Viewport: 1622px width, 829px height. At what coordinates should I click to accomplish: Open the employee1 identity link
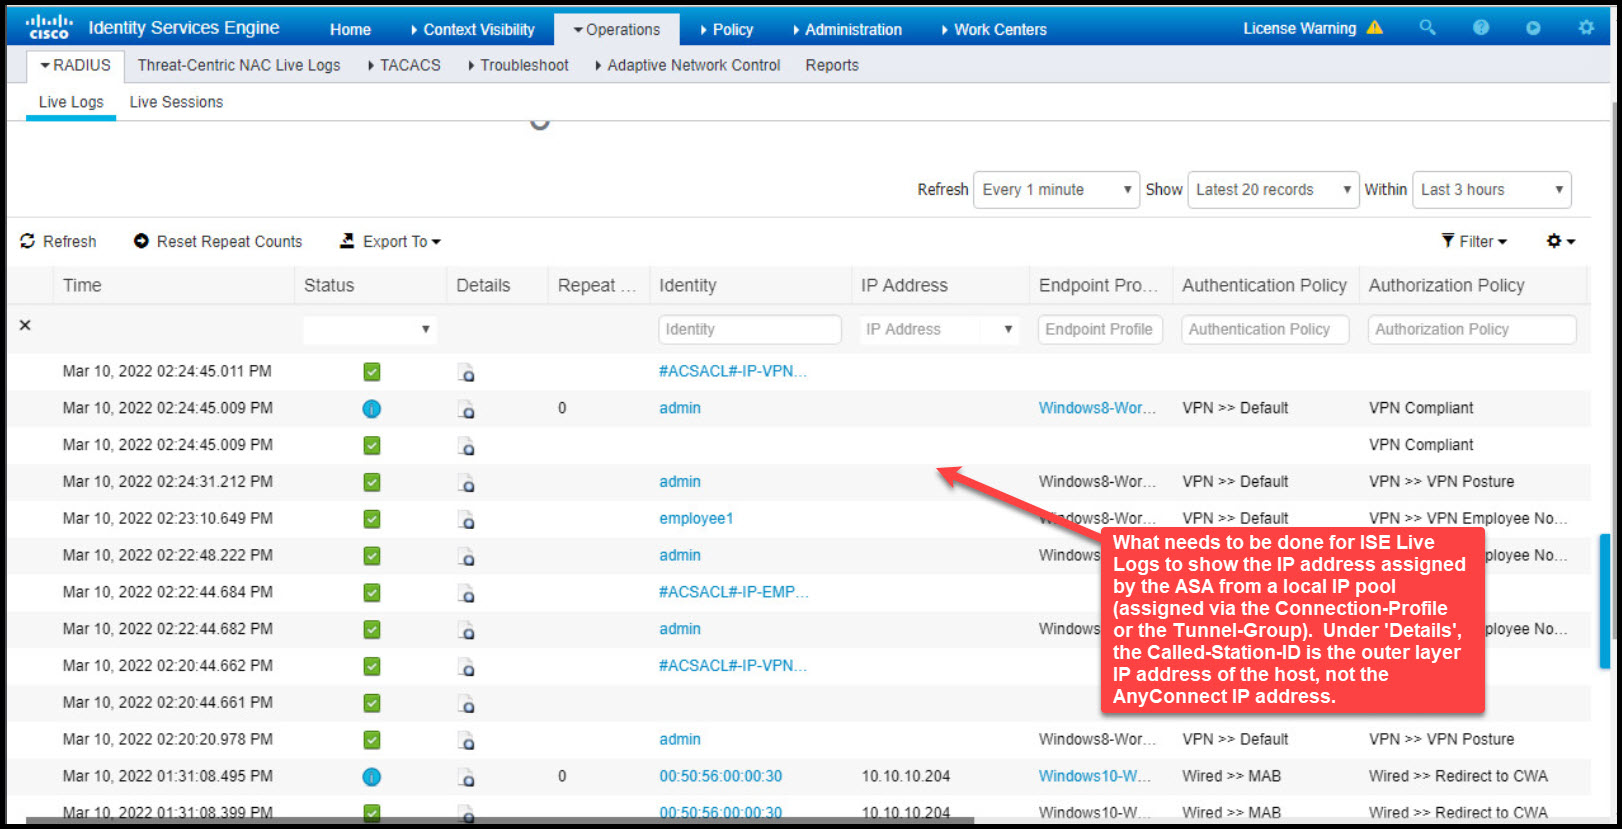tap(696, 518)
